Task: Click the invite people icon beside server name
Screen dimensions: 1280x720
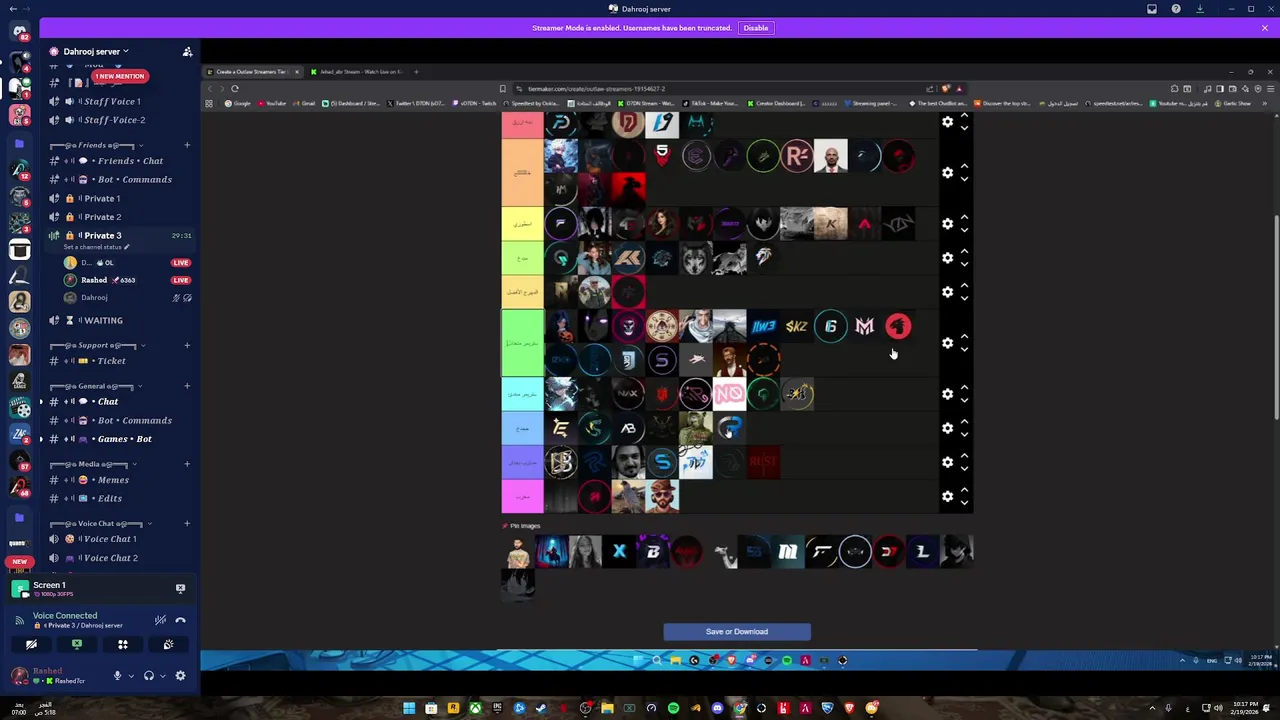Action: click(x=187, y=51)
